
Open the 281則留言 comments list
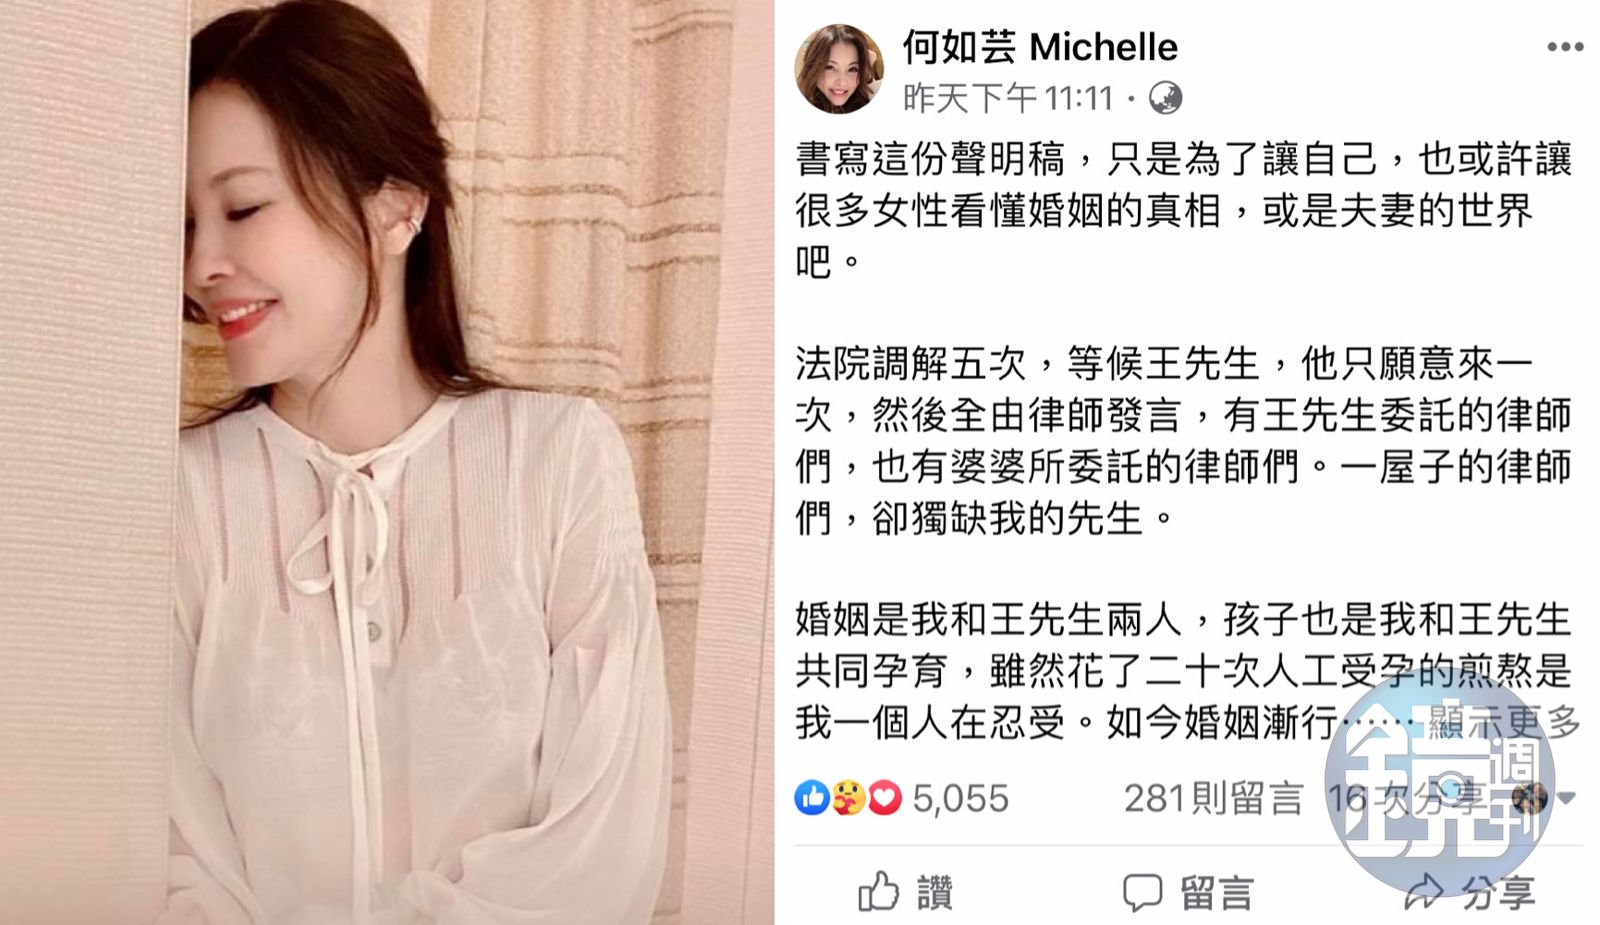point(1213,799)
